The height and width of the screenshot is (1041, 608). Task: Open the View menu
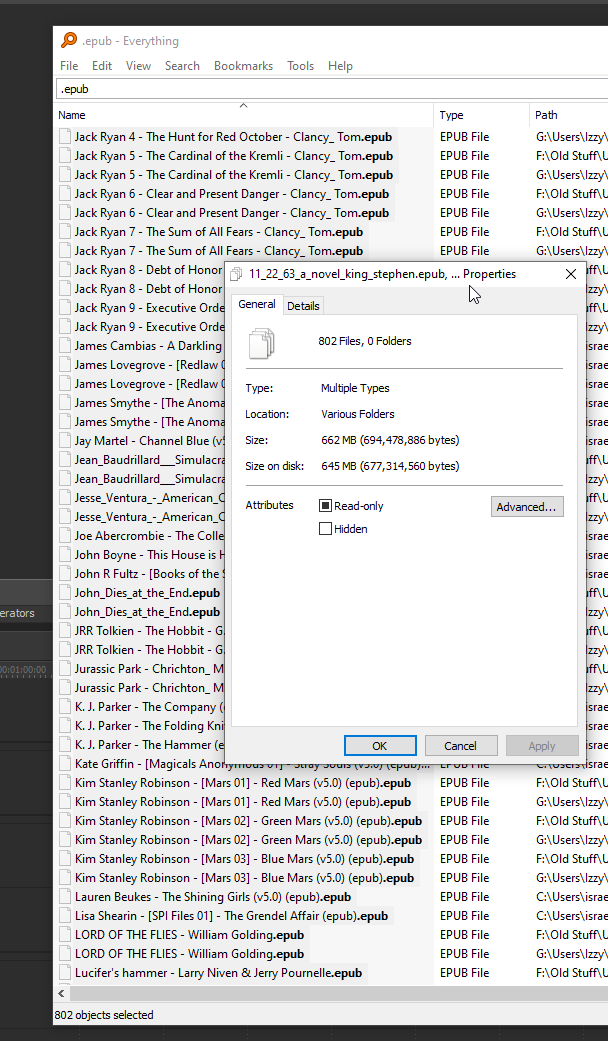pos(138,66)
